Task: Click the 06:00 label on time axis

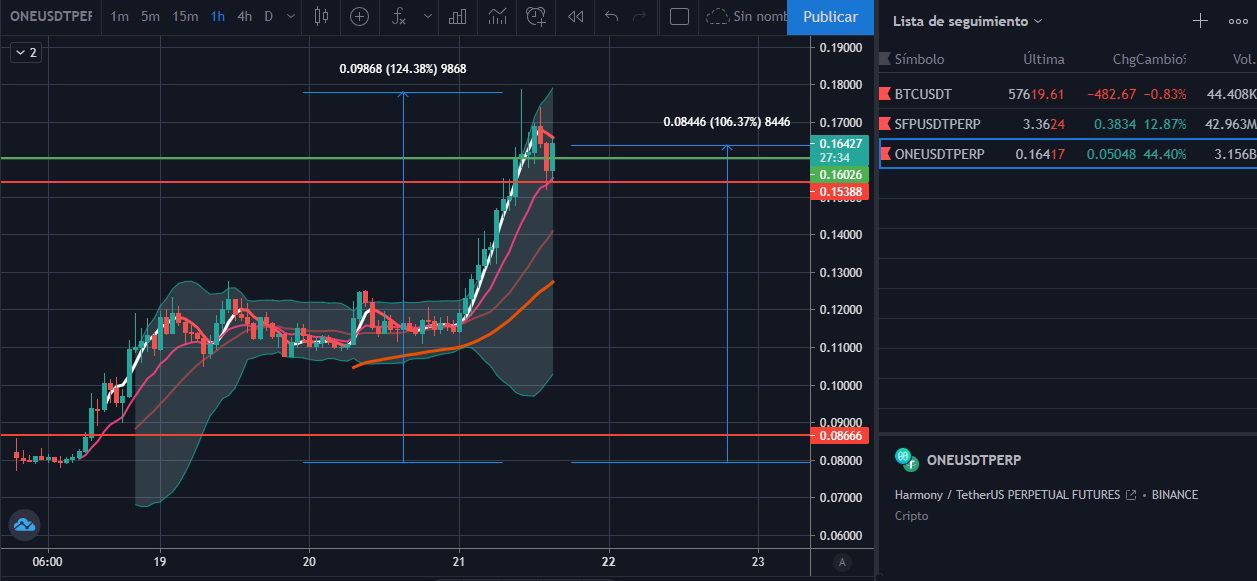Action: (x=48, y=562)
